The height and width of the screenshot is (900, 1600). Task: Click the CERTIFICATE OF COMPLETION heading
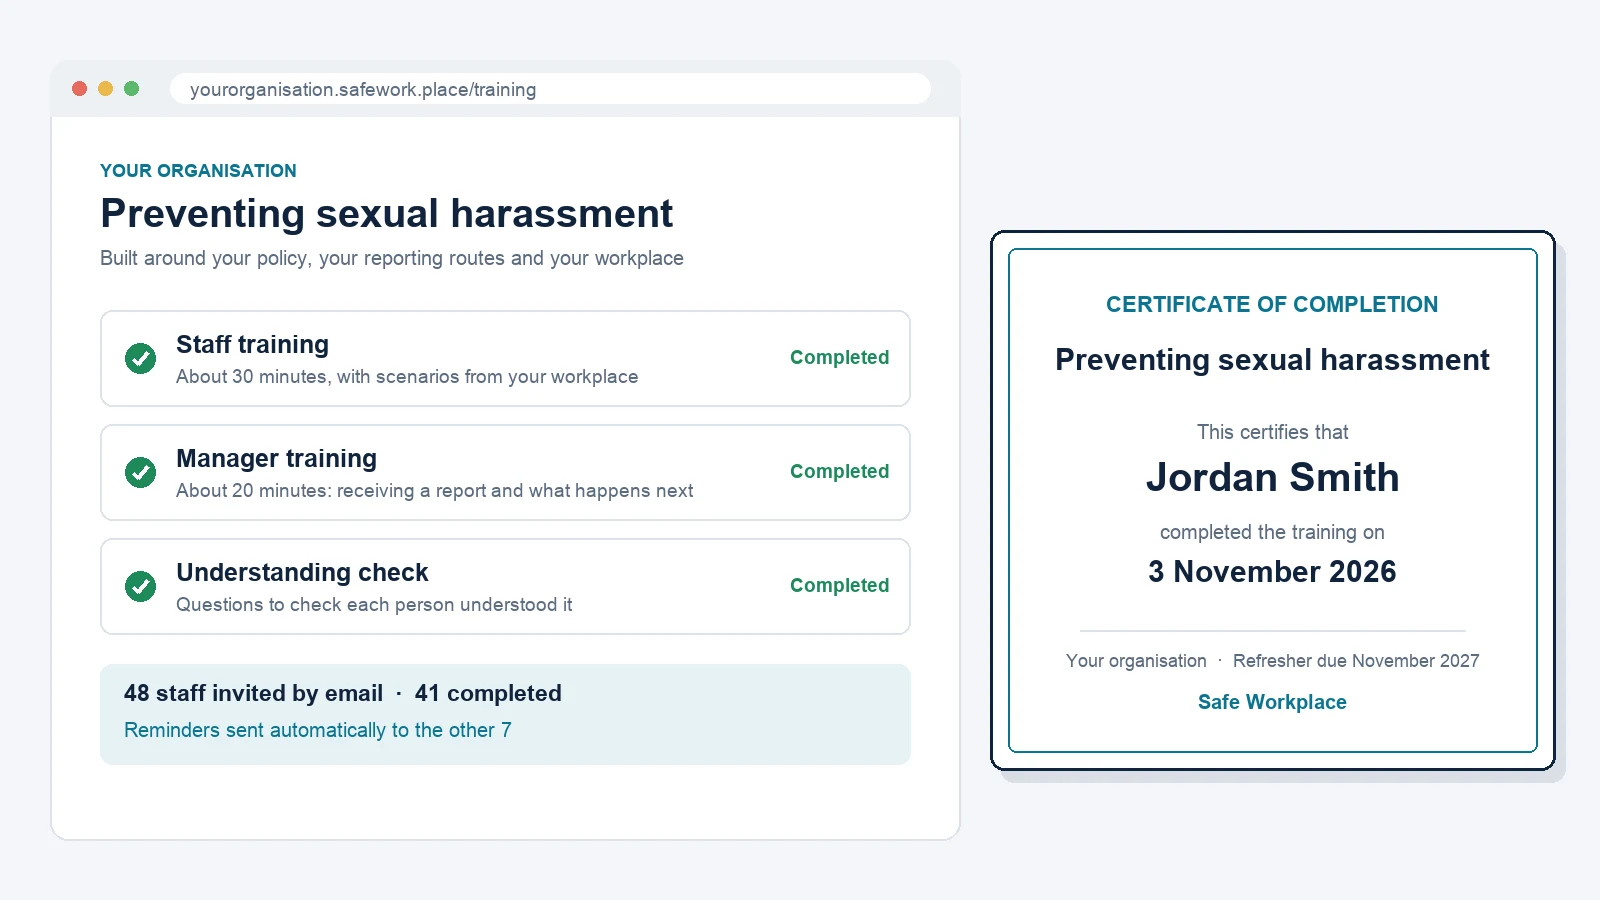[1272, 305]
